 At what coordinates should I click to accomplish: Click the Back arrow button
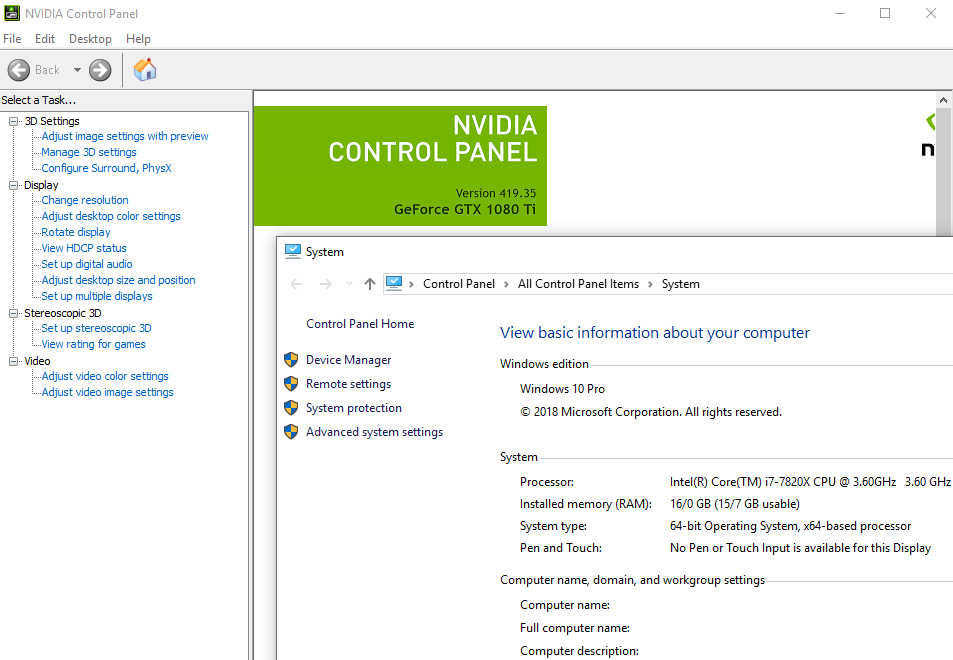click(19, 70)
